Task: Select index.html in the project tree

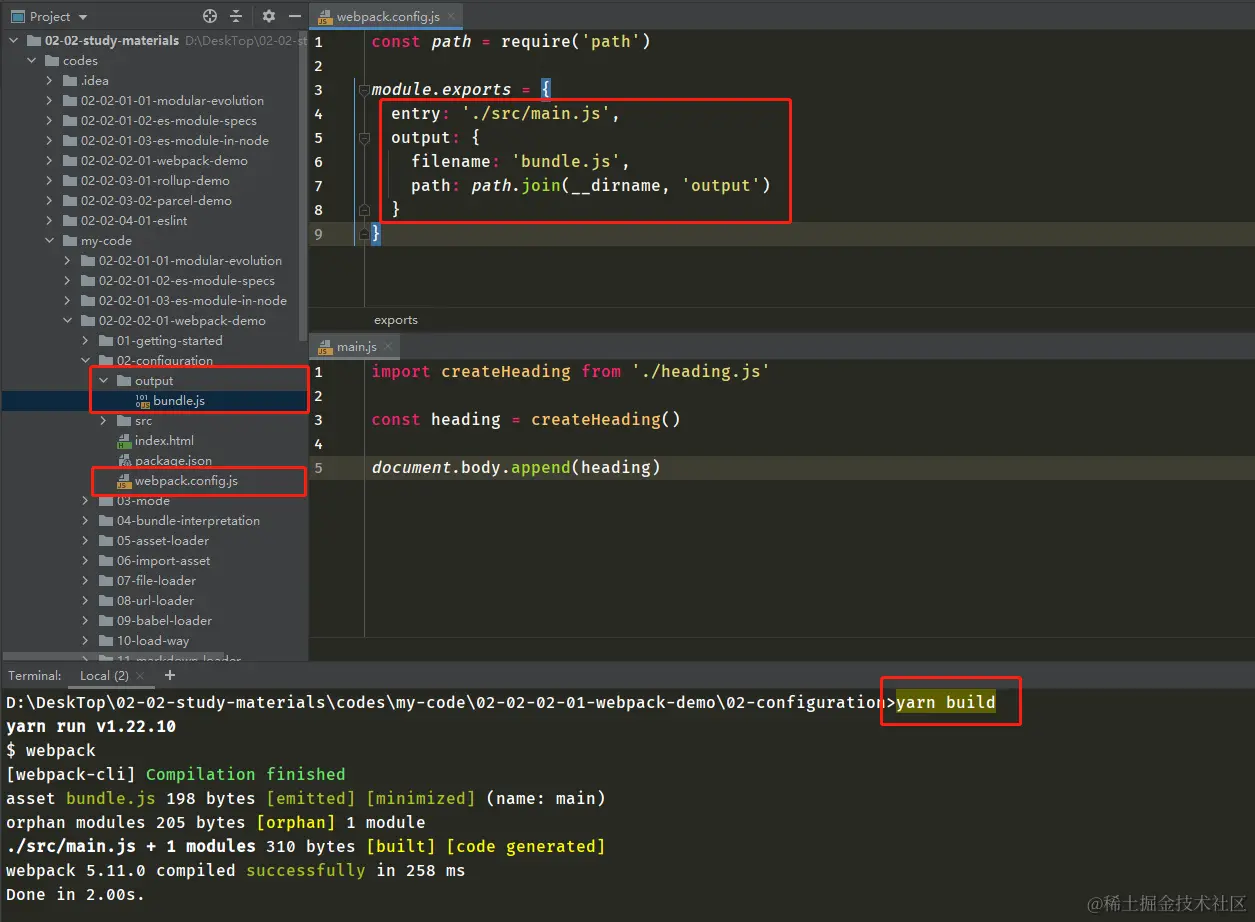Action: [164, 441]
